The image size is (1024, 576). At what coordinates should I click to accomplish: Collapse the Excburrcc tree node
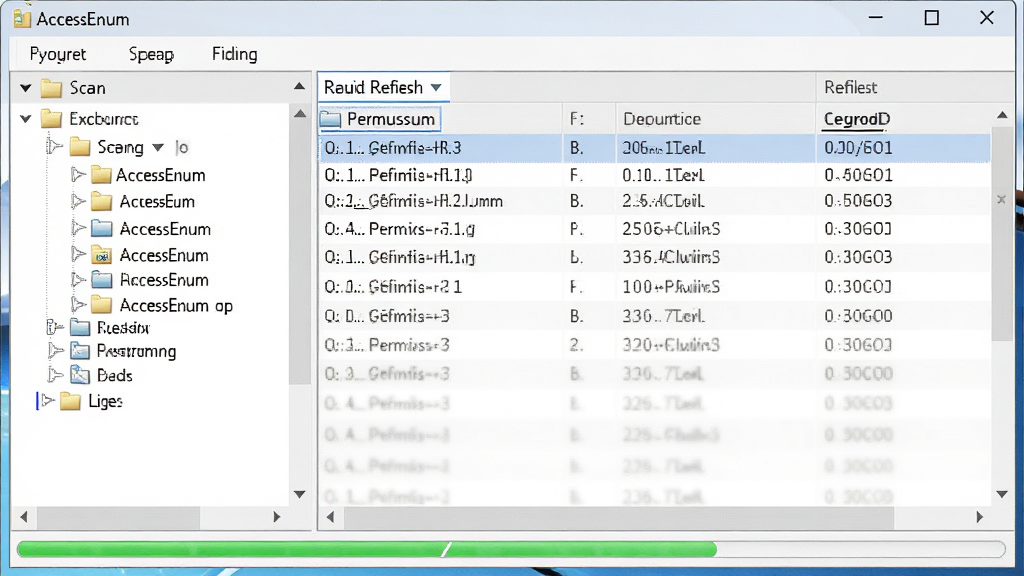pos(25,119)
